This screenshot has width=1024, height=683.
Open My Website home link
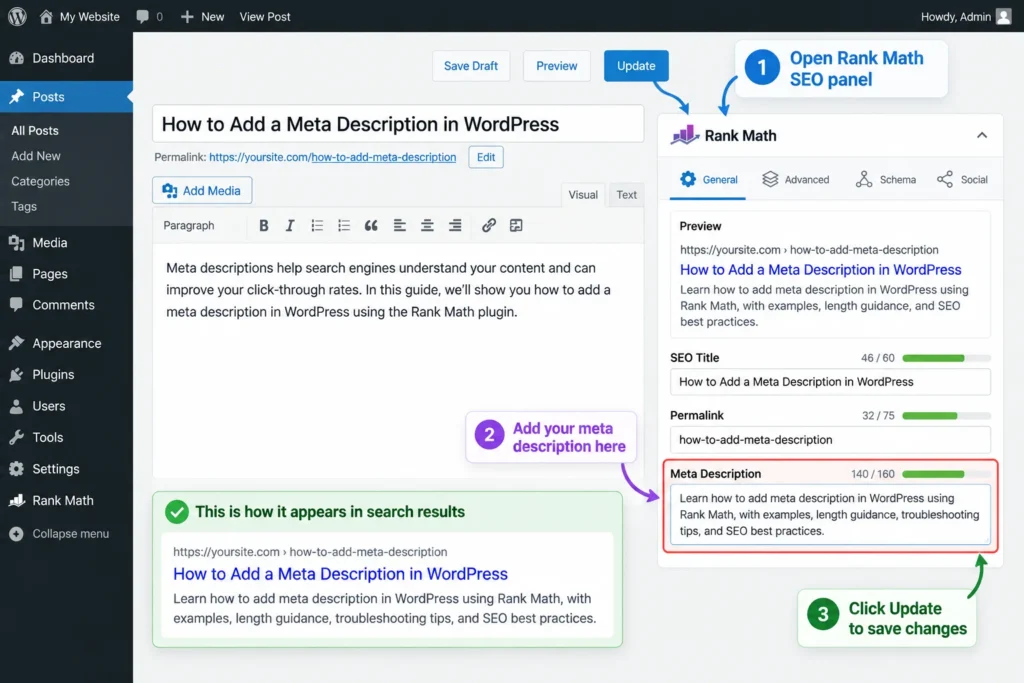click(80, 16)
